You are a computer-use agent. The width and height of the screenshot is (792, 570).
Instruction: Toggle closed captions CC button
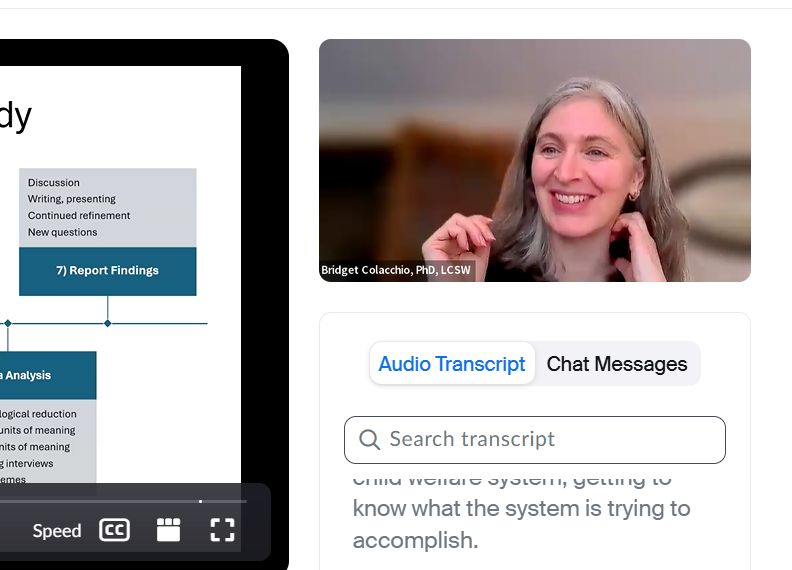pos(114,530)
